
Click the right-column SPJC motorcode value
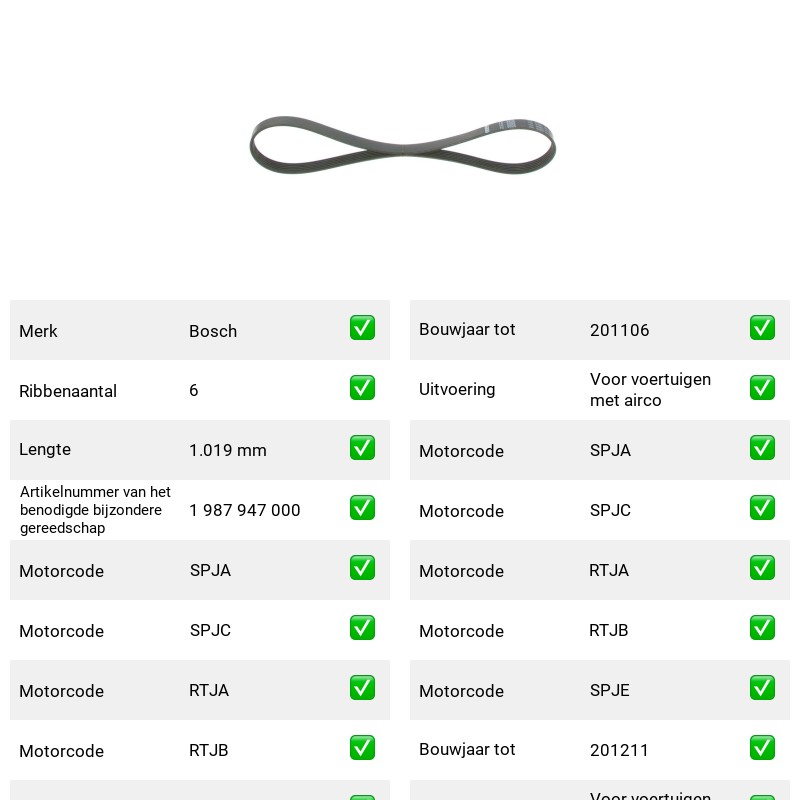(x=610, y=510)
